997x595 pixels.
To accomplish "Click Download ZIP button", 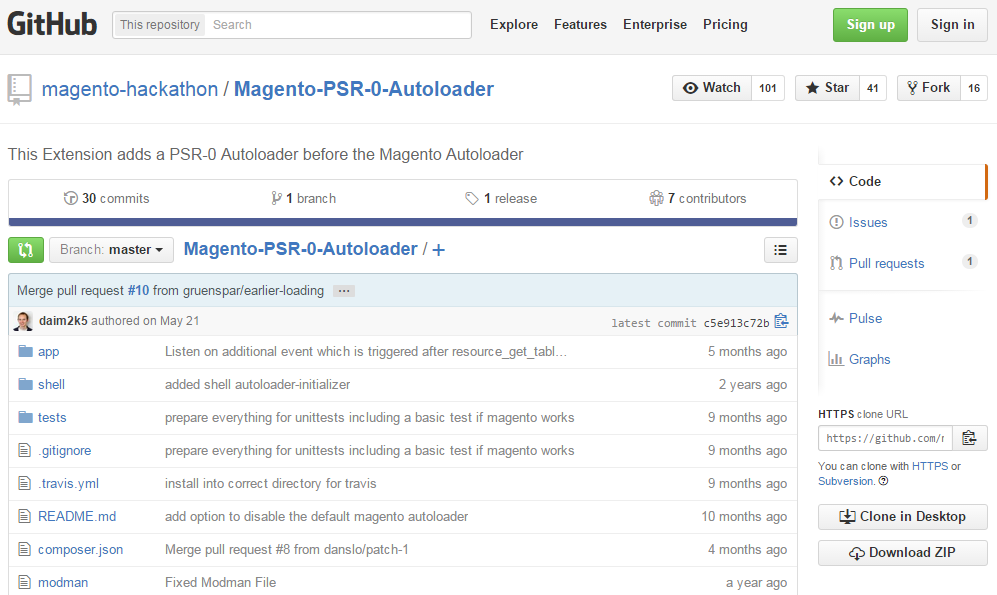I will (903, 553).
